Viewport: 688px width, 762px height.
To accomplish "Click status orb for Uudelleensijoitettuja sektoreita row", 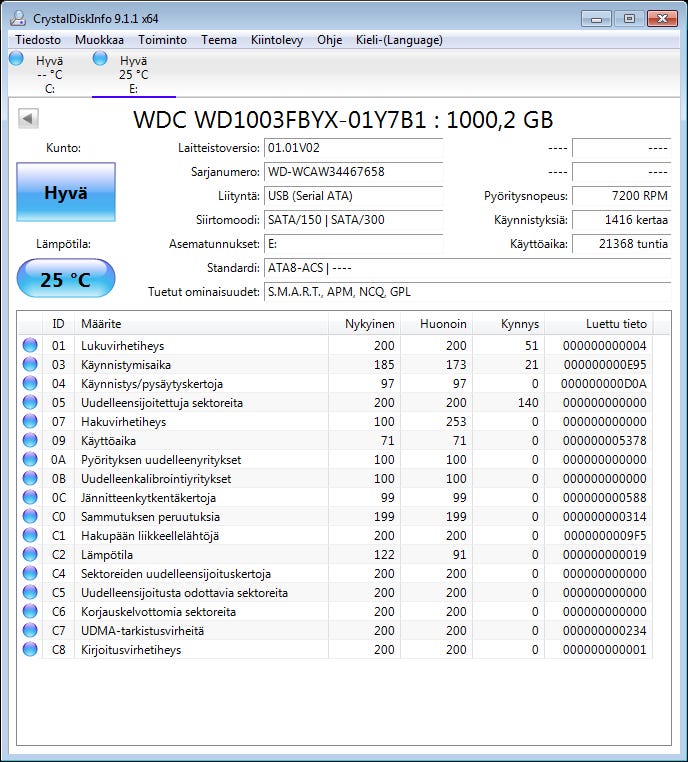I will tap(30, 402).
